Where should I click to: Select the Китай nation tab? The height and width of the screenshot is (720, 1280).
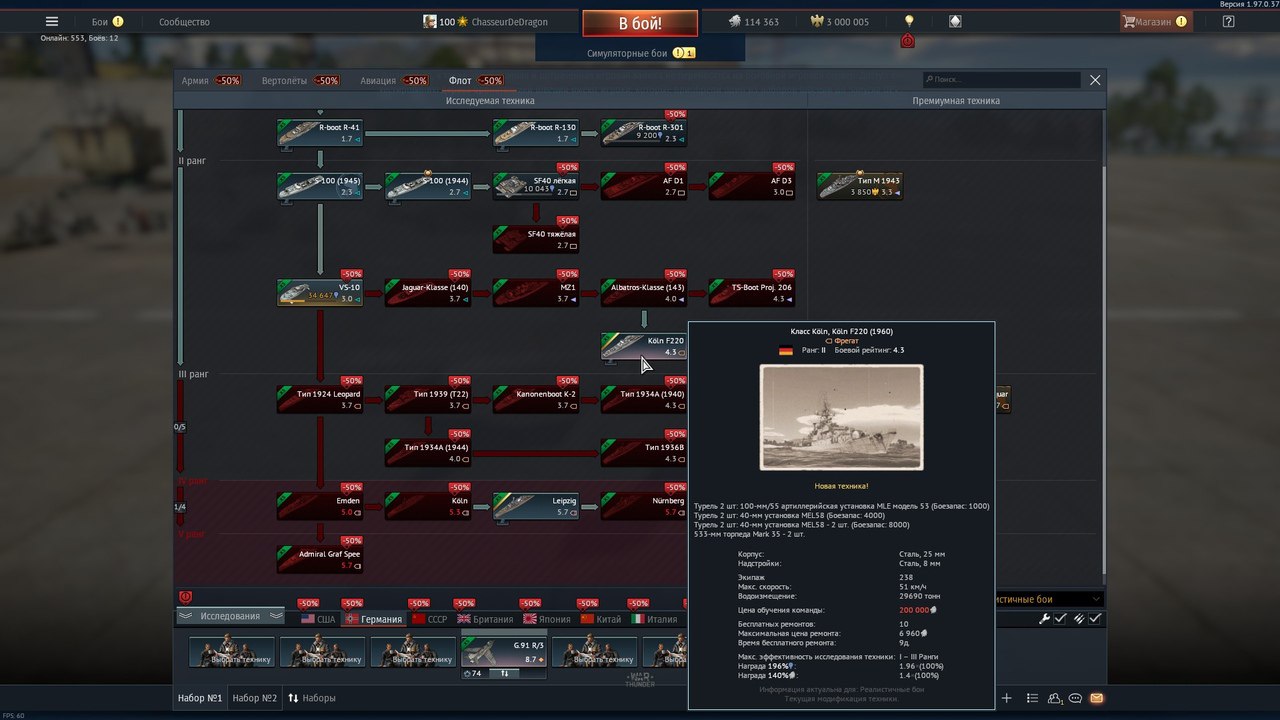[x=602, y=619]
